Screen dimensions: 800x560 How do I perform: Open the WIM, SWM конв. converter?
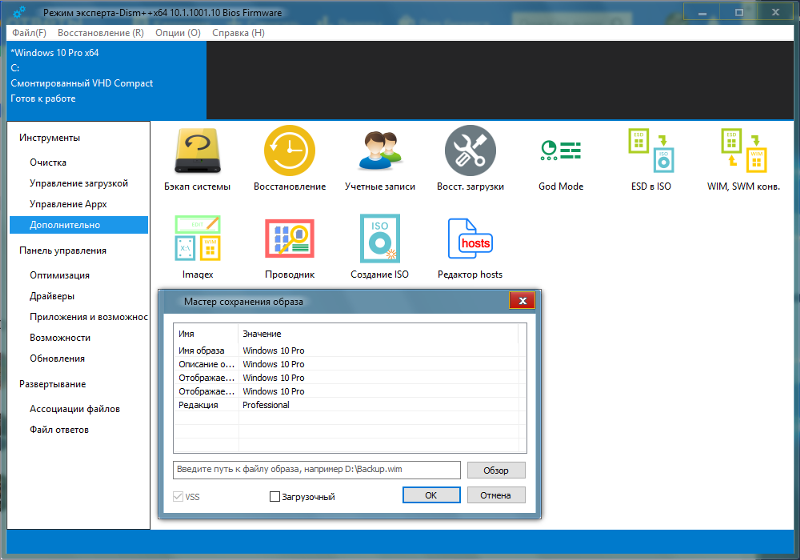click(743, 159)
